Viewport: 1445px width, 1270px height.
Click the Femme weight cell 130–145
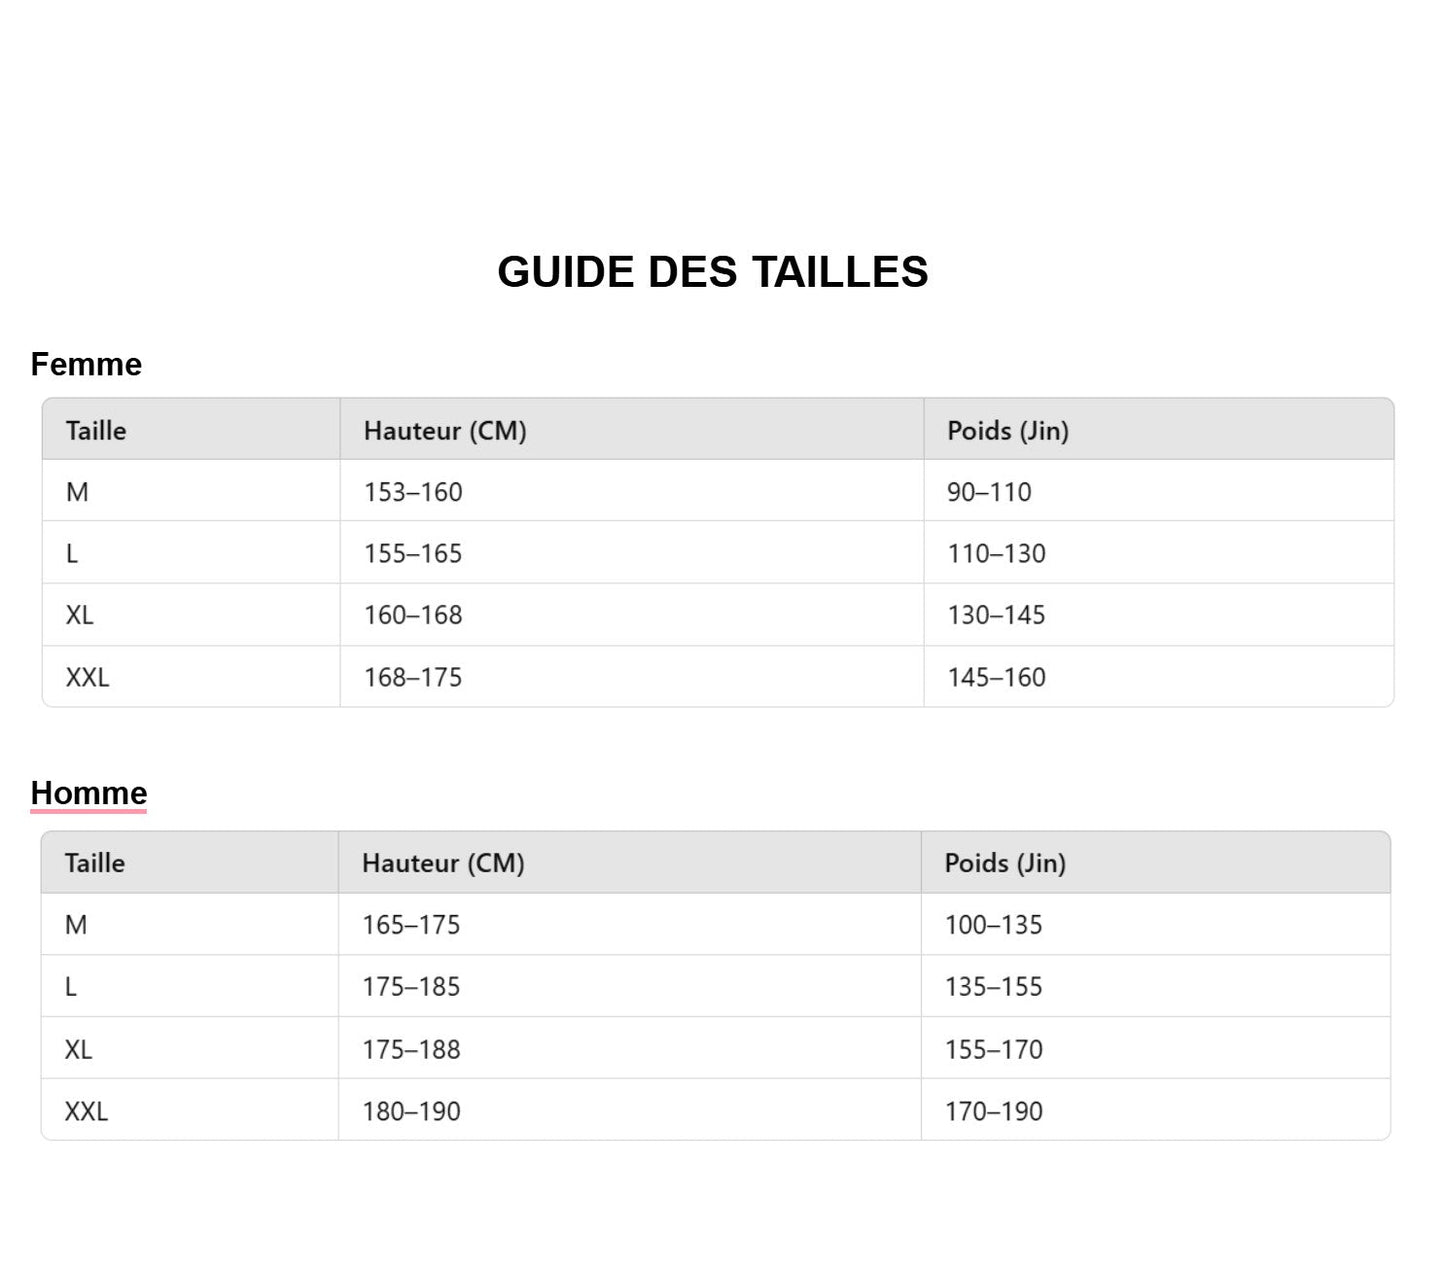coord(996,615)
